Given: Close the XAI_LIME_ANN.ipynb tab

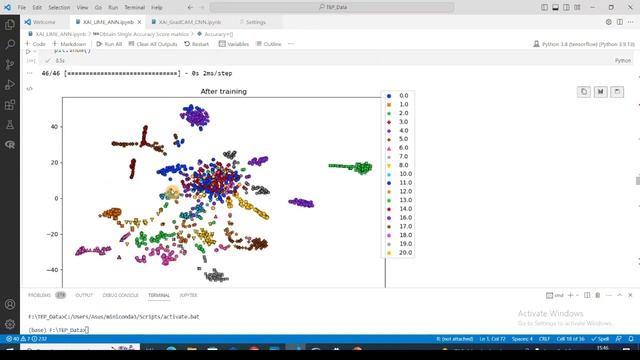Looking at the screenshot, I should coord(140,22).
